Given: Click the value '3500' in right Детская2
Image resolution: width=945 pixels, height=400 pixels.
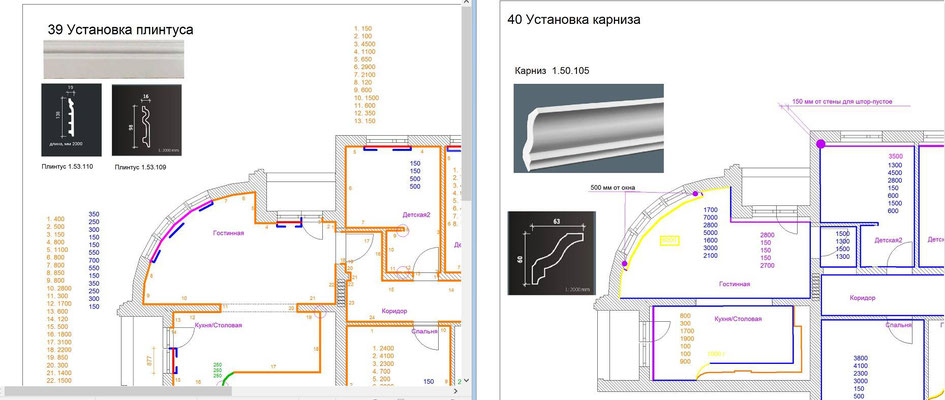Looking at the screenshot, I should click(x=896, y=157).
